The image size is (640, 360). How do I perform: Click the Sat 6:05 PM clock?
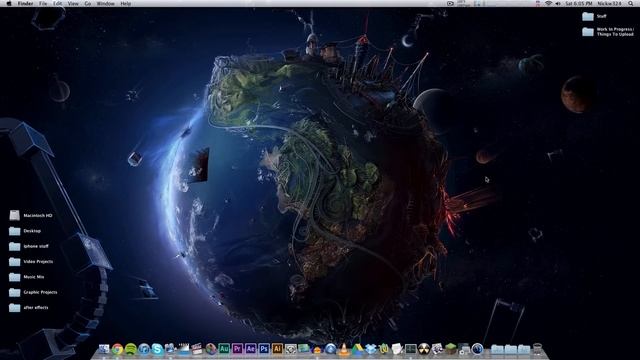578,3
